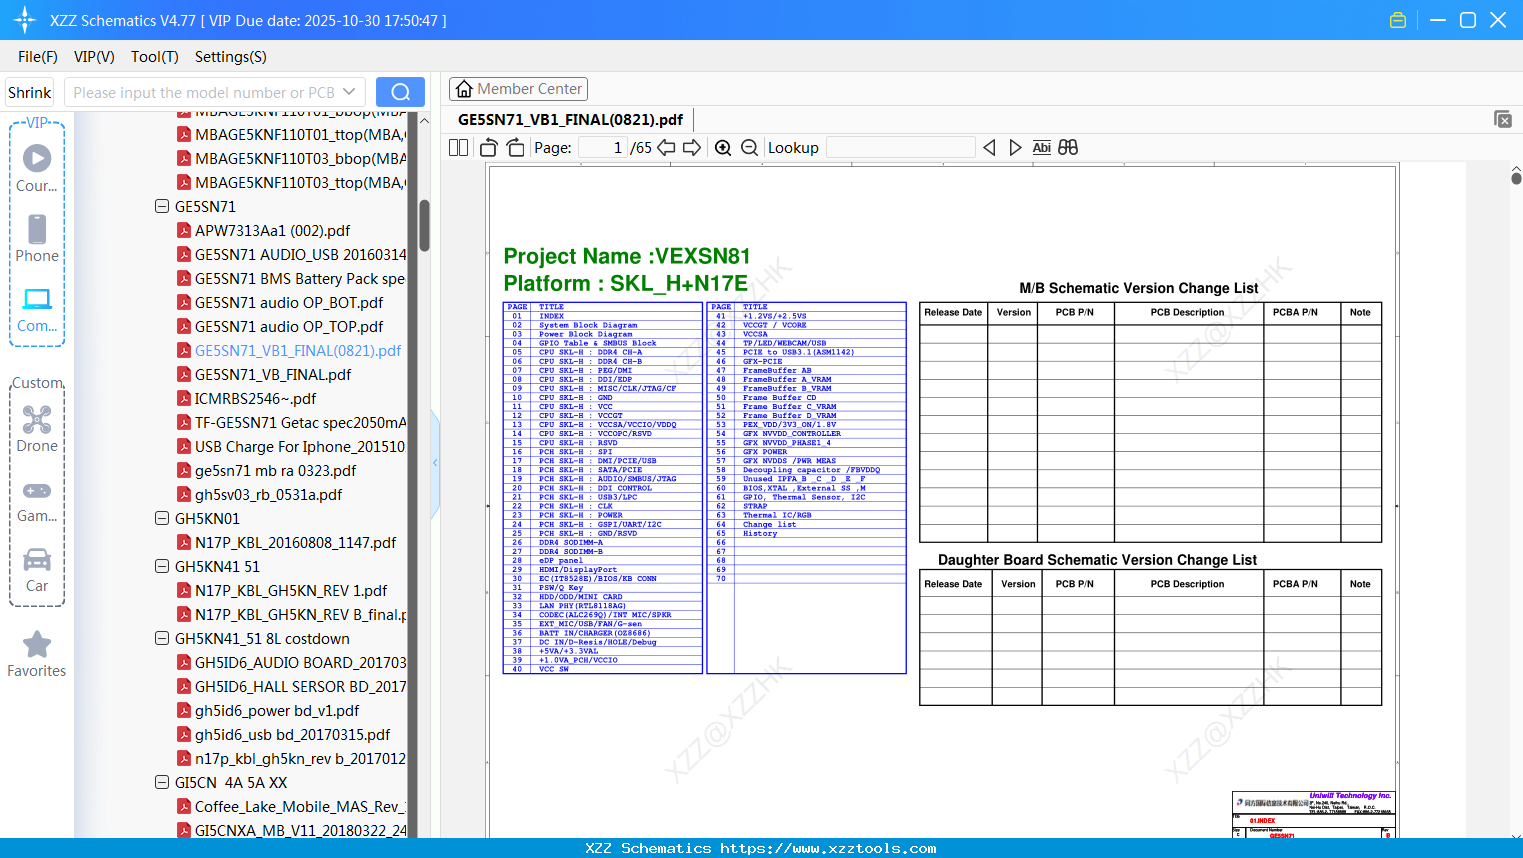1523x858 pixels.
Task: Open the Member Center home button
Action: (518, 89)
